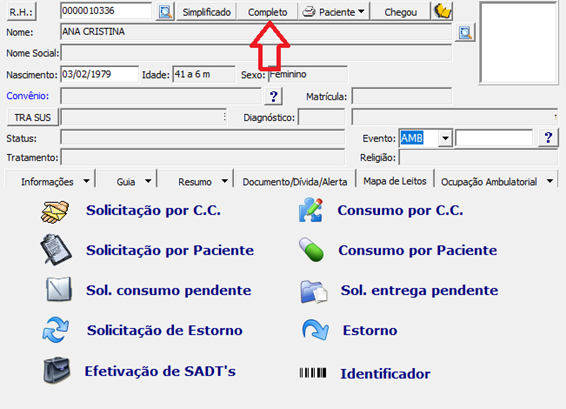Click the TRA SUS button

[x=32, y=117]
